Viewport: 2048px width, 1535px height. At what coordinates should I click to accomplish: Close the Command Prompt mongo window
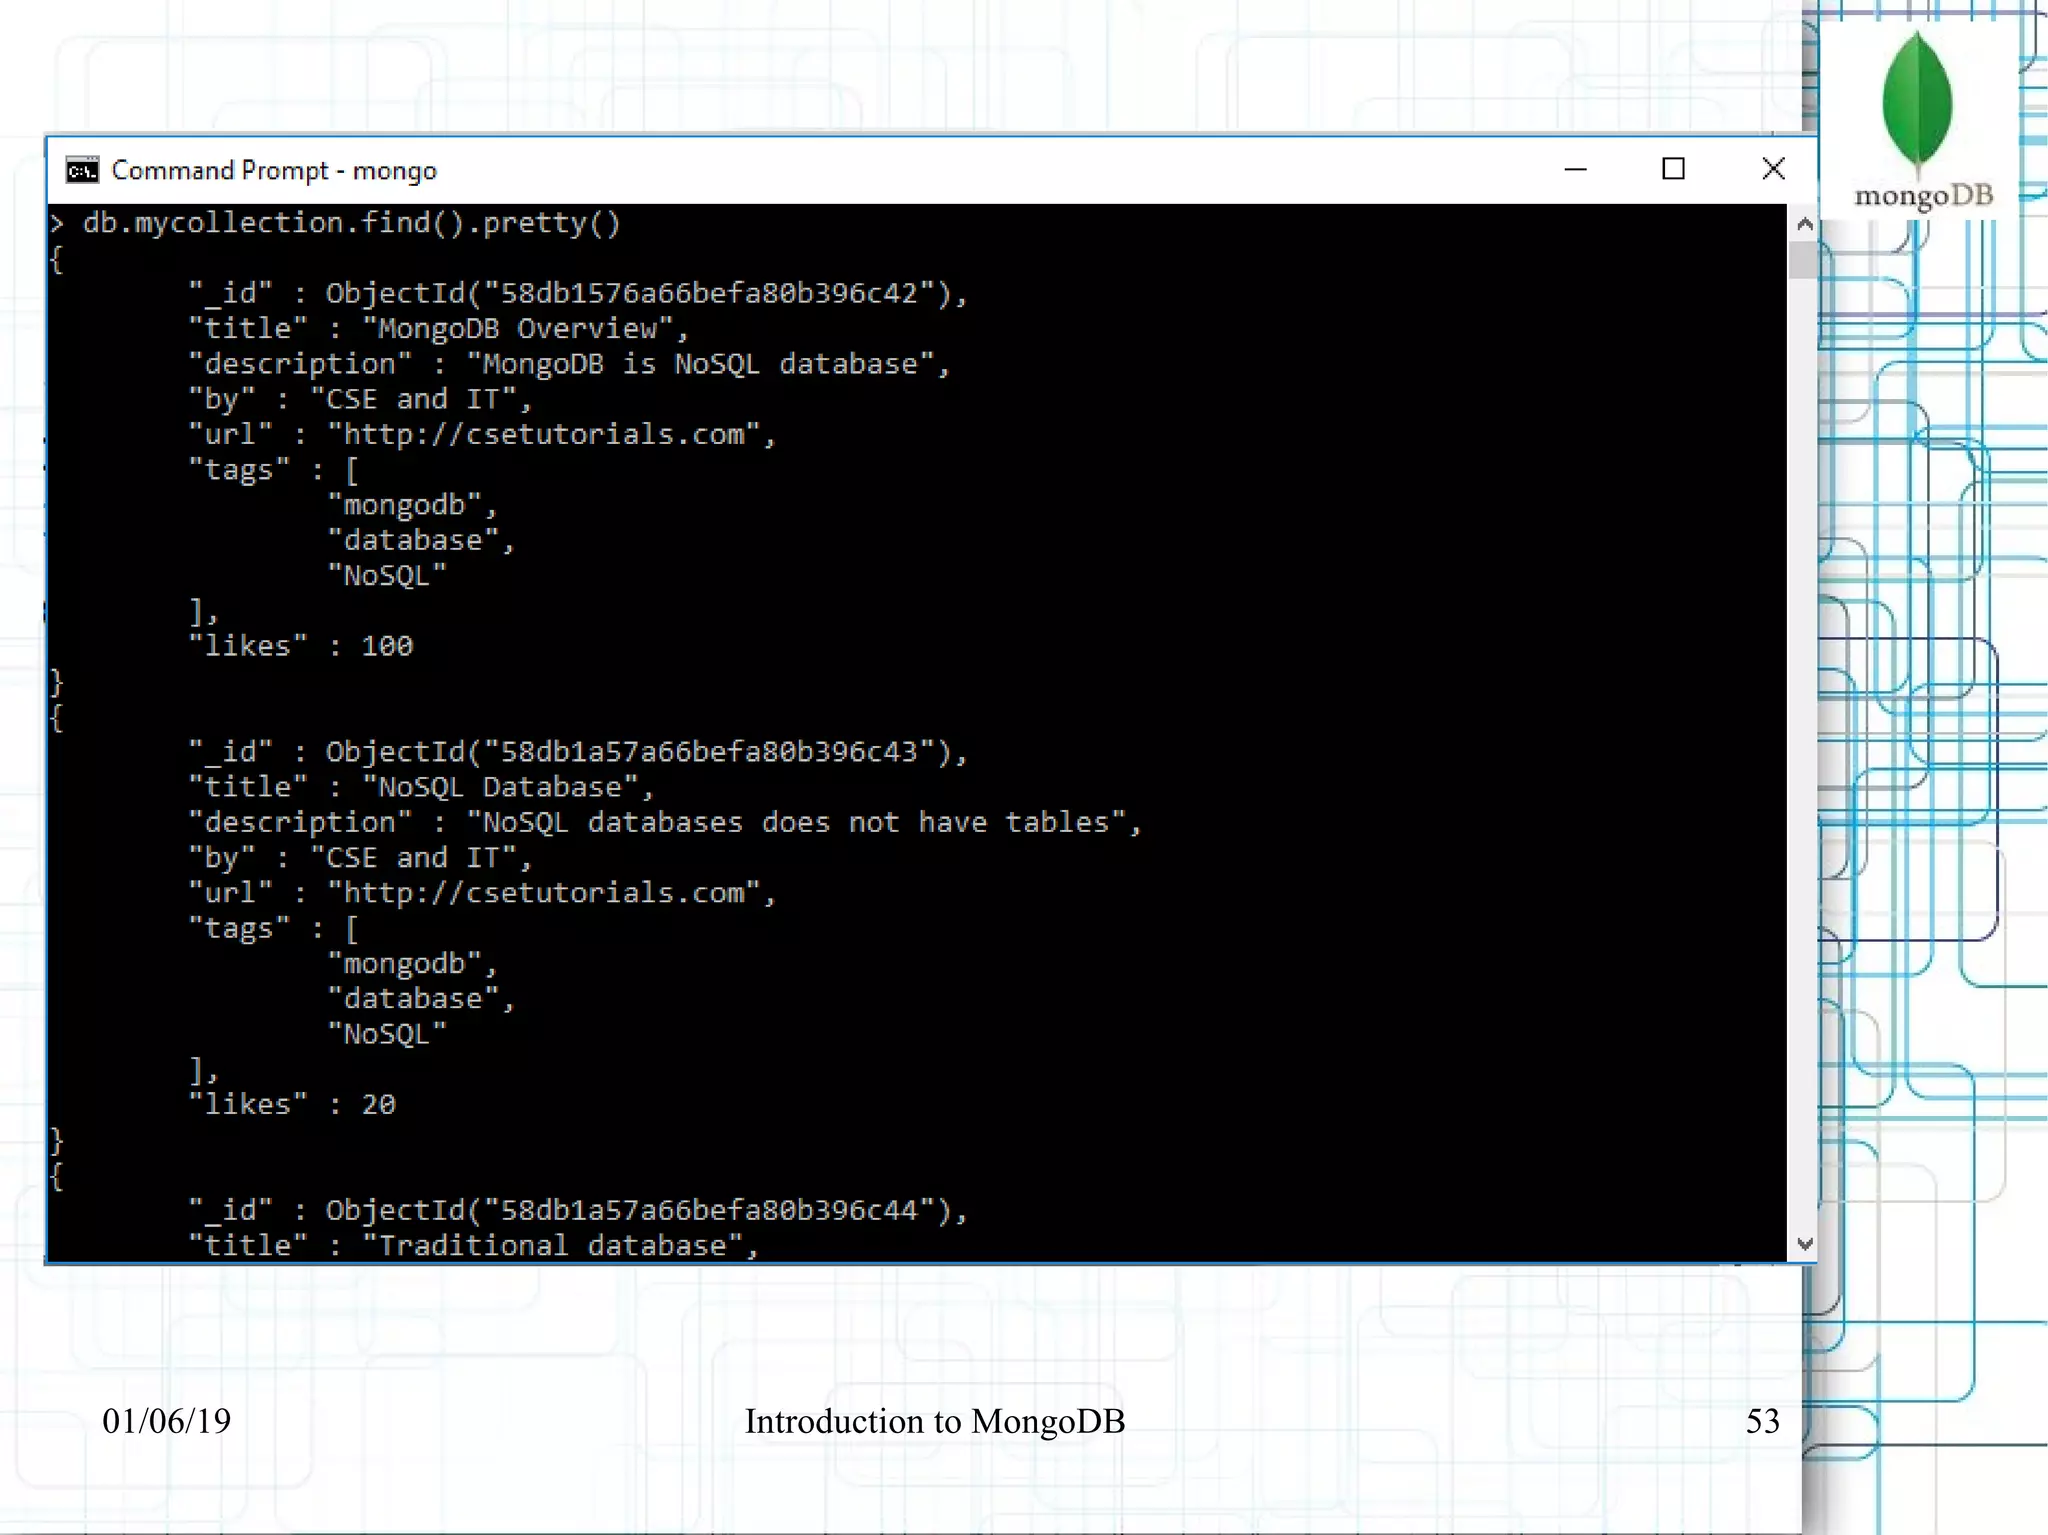tap(1773, 169)
